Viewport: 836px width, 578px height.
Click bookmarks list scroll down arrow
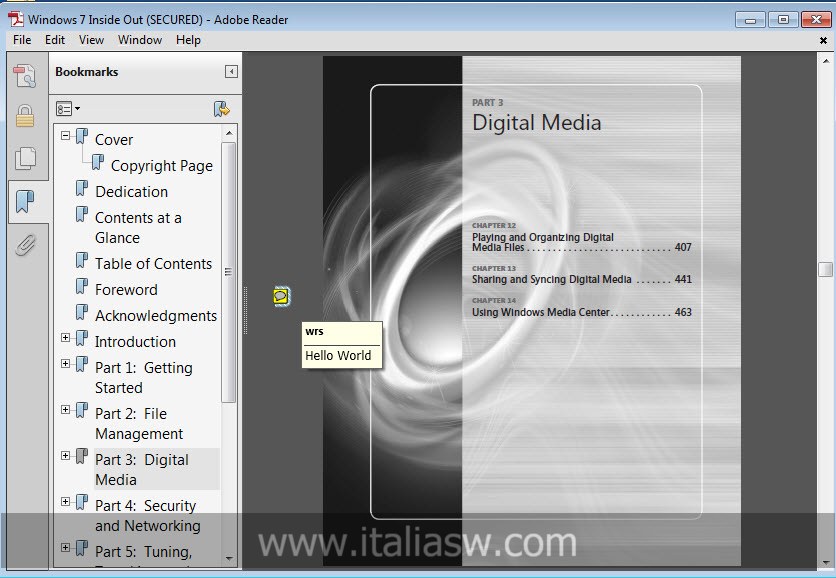tap(229, 559)
